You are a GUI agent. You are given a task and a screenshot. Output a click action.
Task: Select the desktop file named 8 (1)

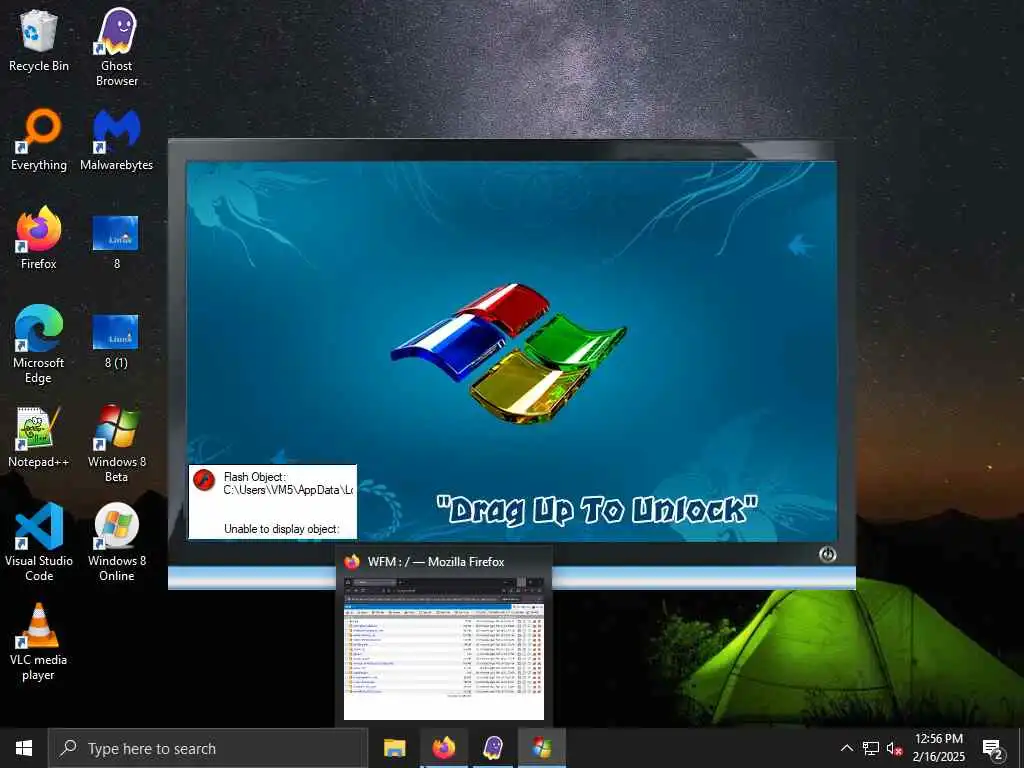pyautogui.click(x=116, y=341)
